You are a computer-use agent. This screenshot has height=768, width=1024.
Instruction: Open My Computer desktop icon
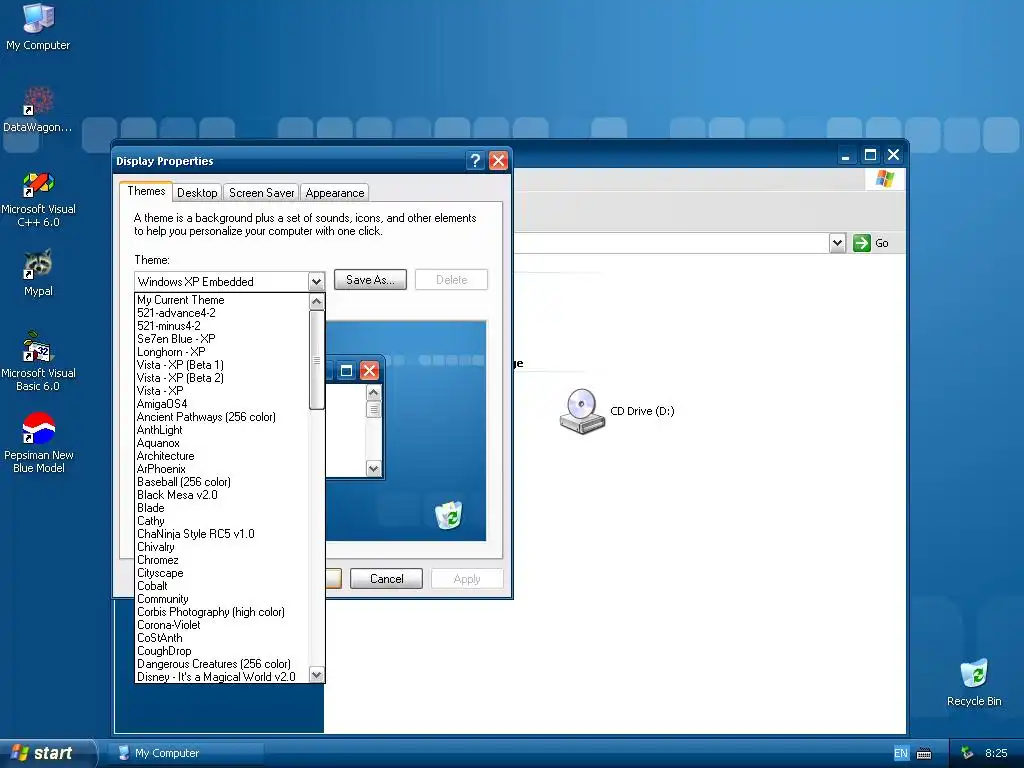click(x=38, y=27)
